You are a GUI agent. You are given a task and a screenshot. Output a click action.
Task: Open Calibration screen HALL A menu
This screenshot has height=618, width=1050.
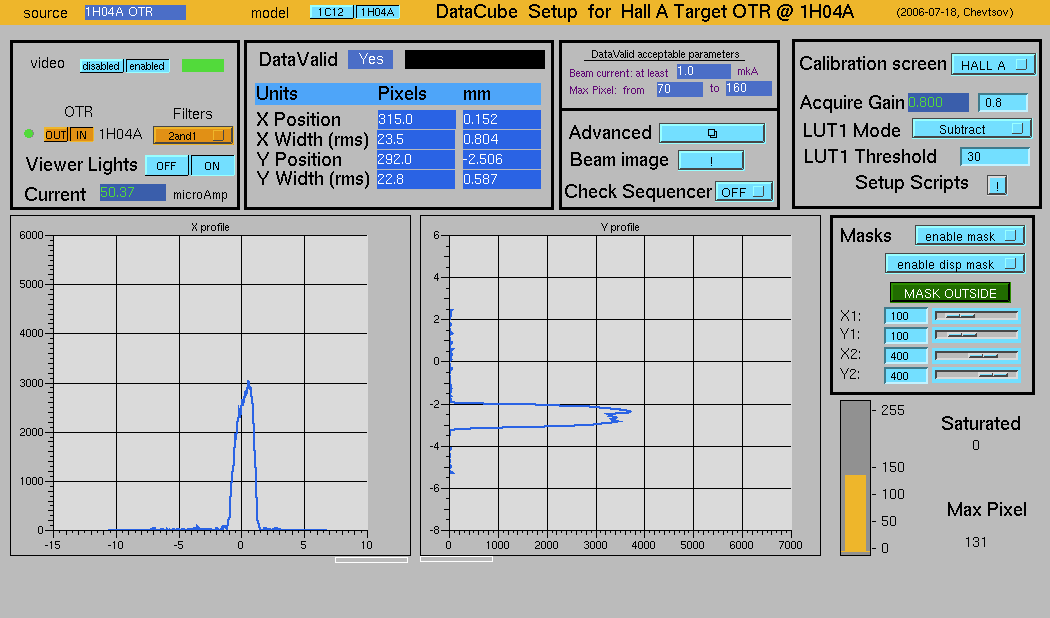[992, 64]
